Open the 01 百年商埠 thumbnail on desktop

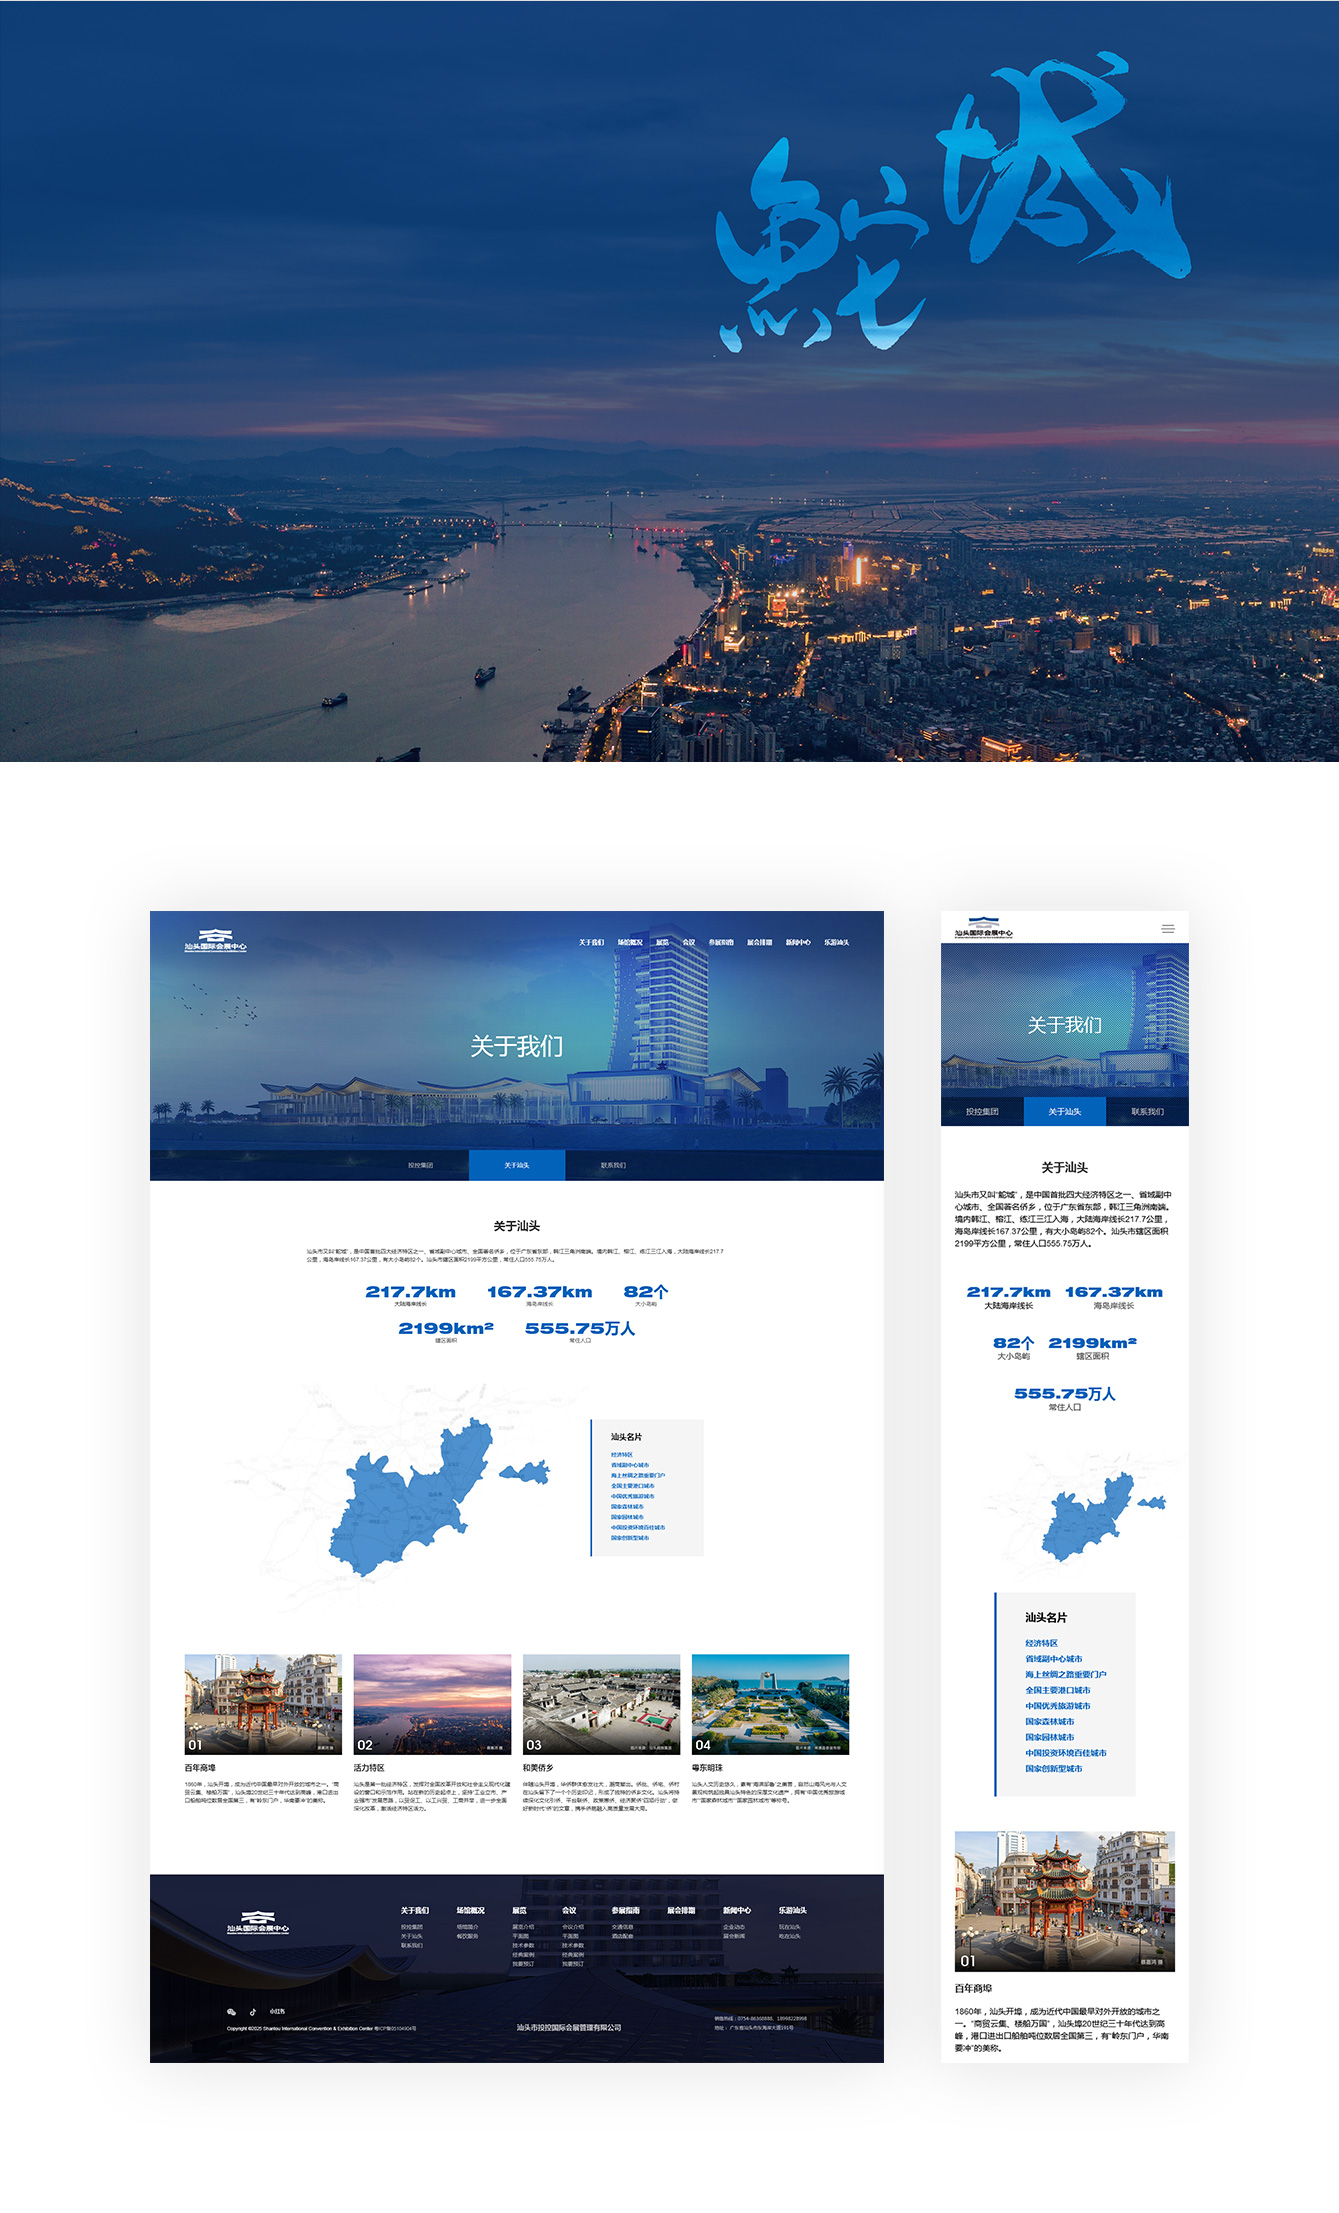tap(263, 1703)
